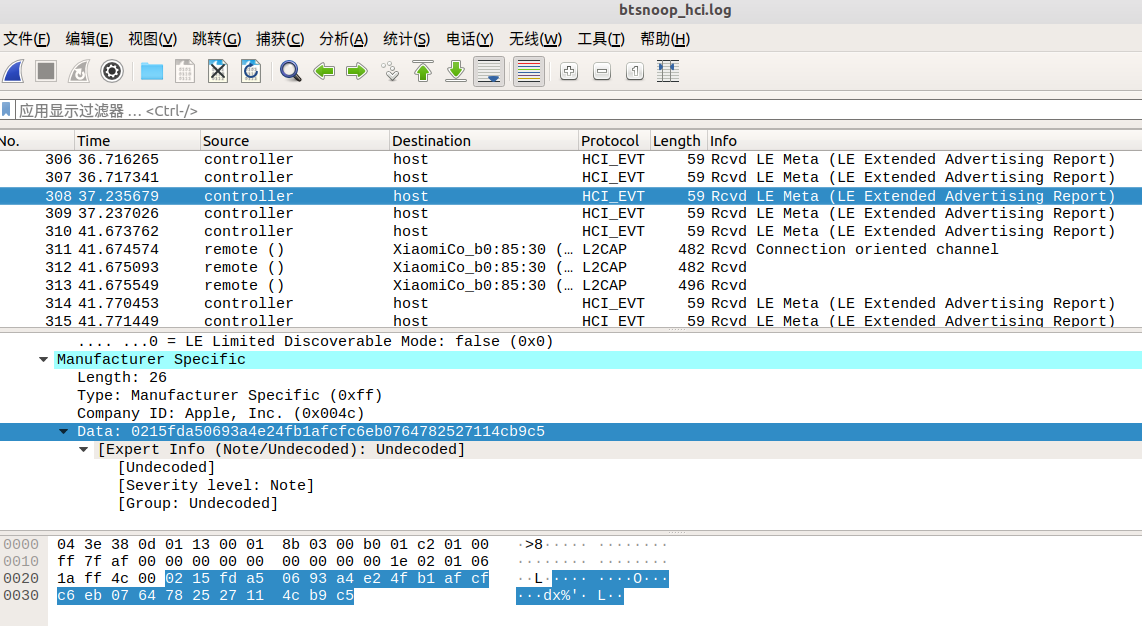This screenshot has height=626, width=1142.
Task: Click the display filter input field
Action: point(570,111)
